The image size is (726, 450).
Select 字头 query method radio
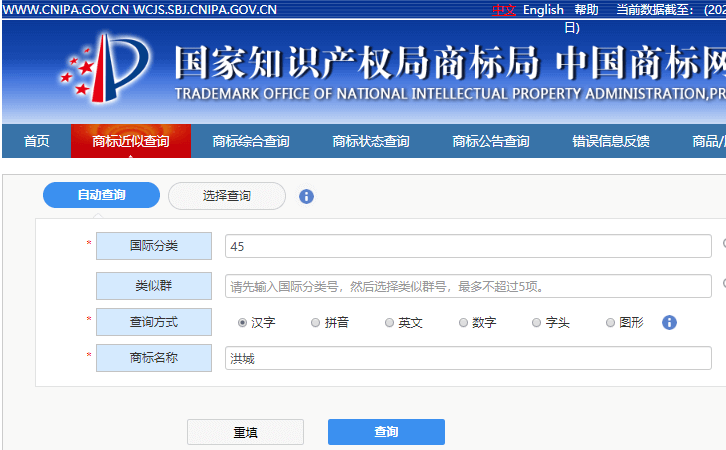pyautogui.click(x=536, y=323)
